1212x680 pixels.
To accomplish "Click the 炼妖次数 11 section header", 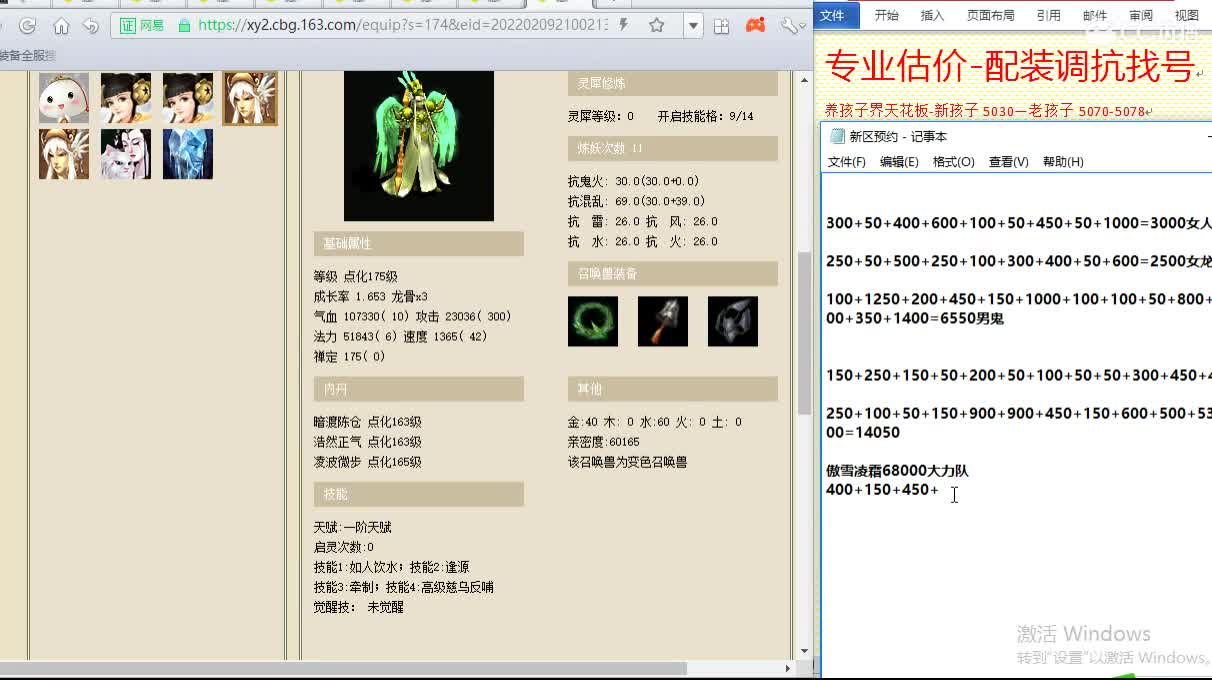I will coord(673,149).
